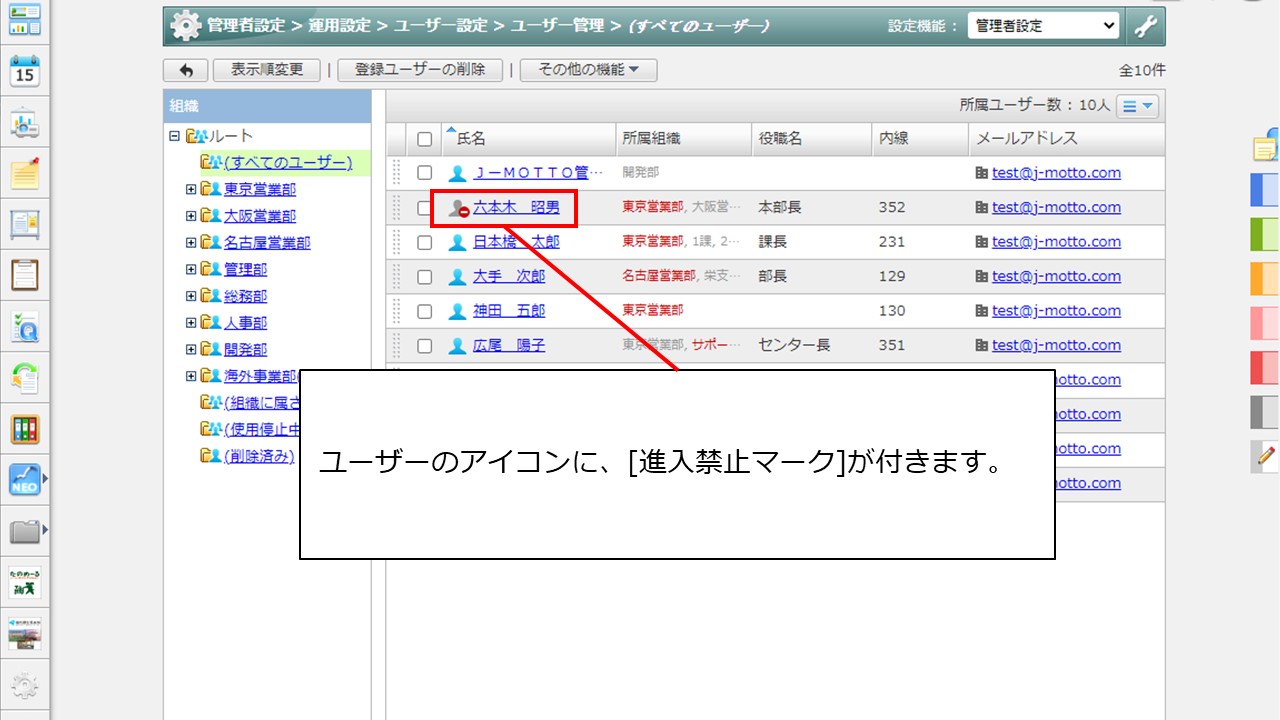Tick the checkbox for 六本木 昭男
This screenshot has height=720, width=1280.
point(425,208)
